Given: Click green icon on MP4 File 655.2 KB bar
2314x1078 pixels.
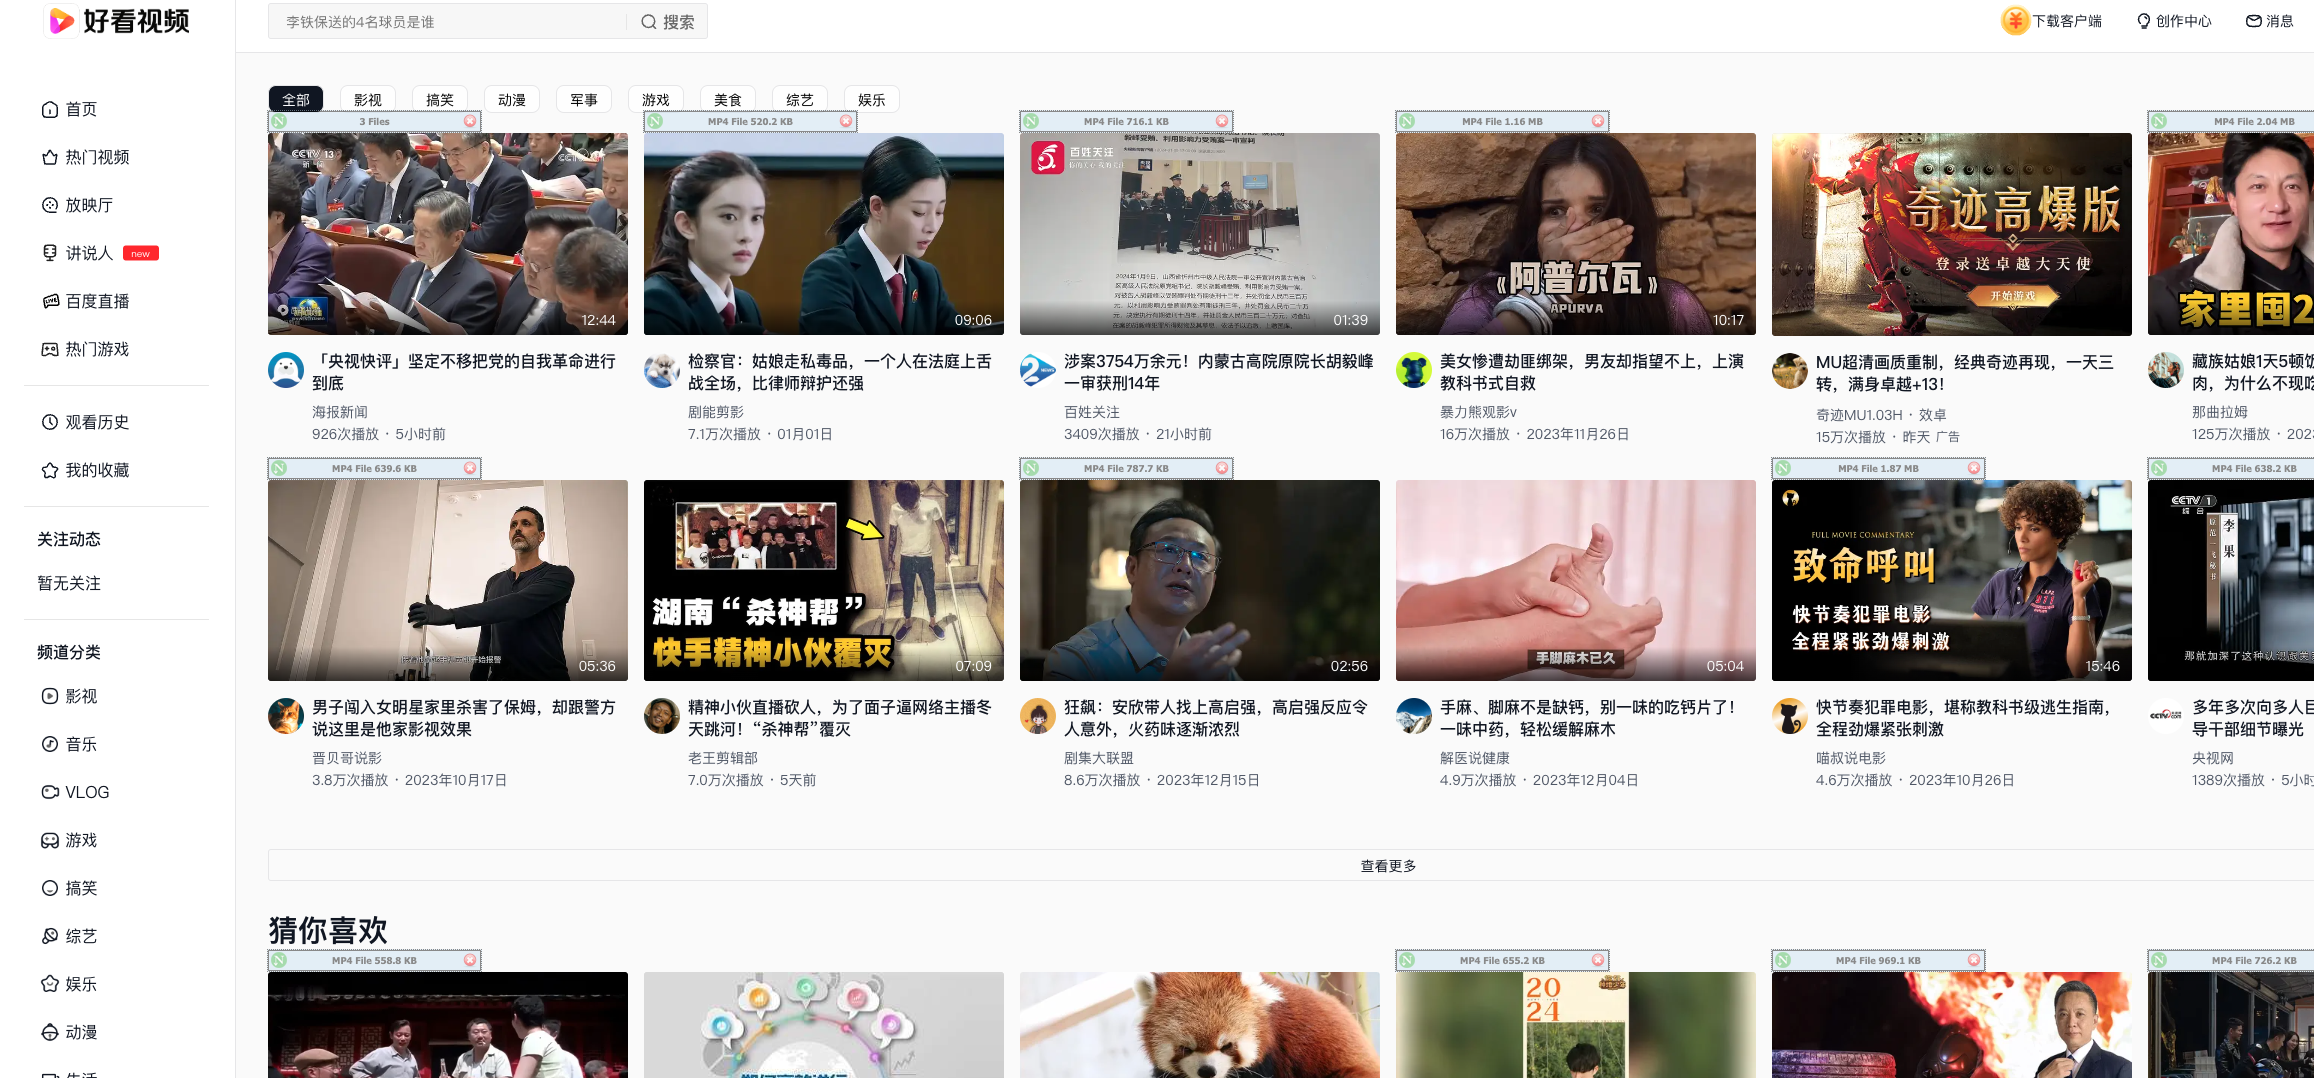Looking at the screenshot, I should pyautogui.click(x=1407, y=960).
